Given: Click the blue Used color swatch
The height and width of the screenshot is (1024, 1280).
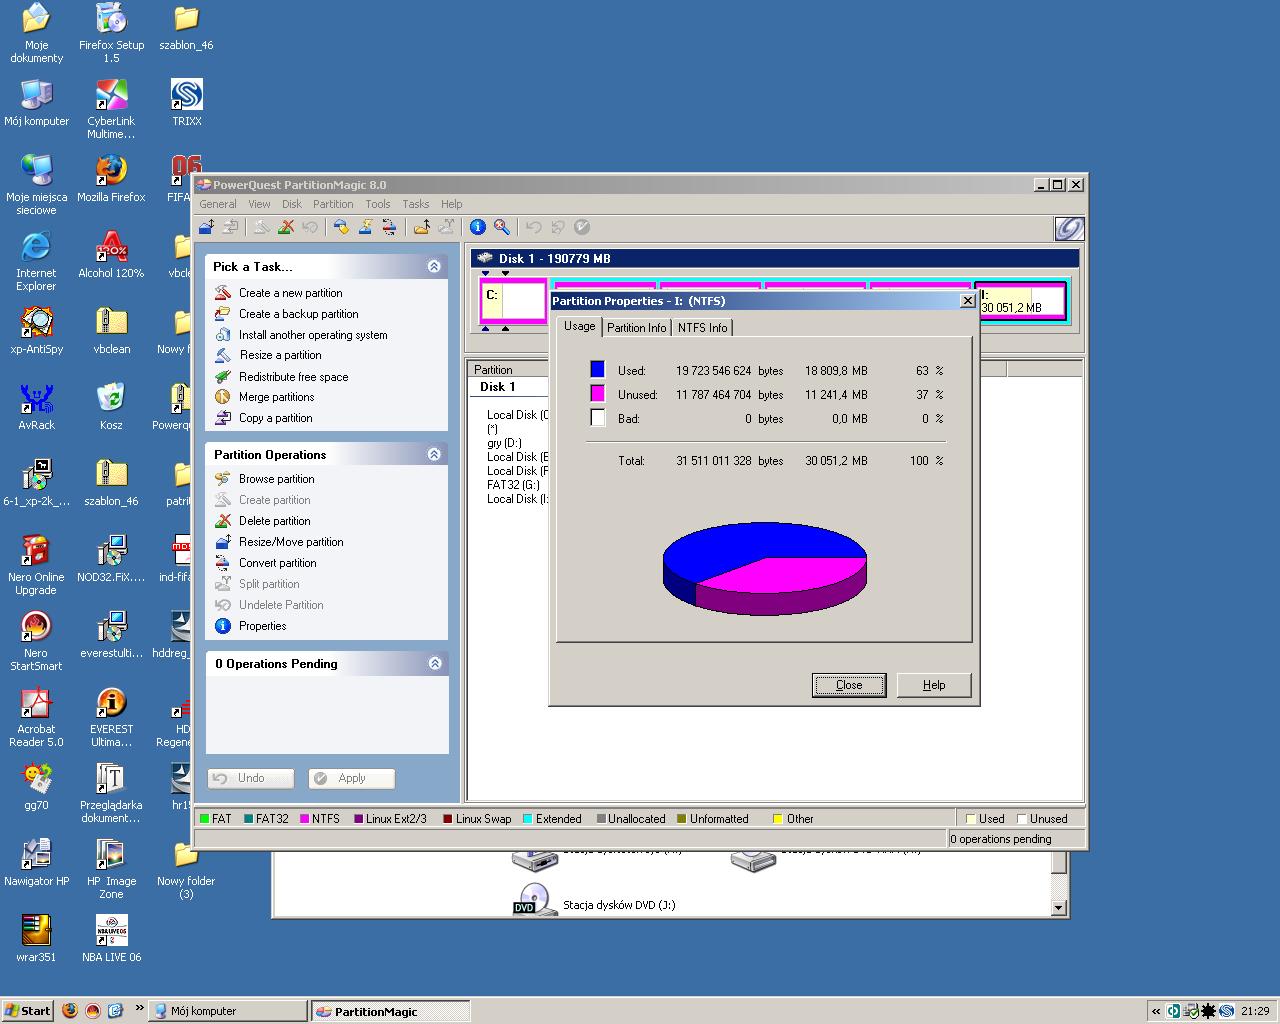Looking at the screenshot, I should tap(597, 370).
